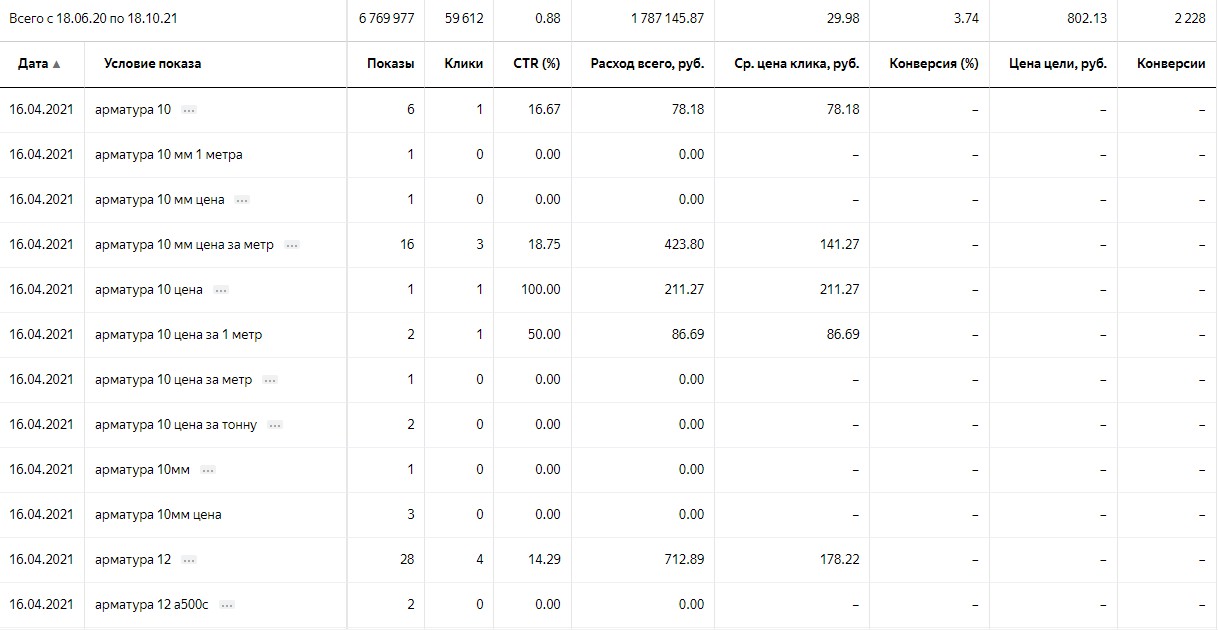The height and width of the screenshot is (630, 1218).
Task: Open the ellipsis for «арматура 12 а500с»
Action: 226,605
